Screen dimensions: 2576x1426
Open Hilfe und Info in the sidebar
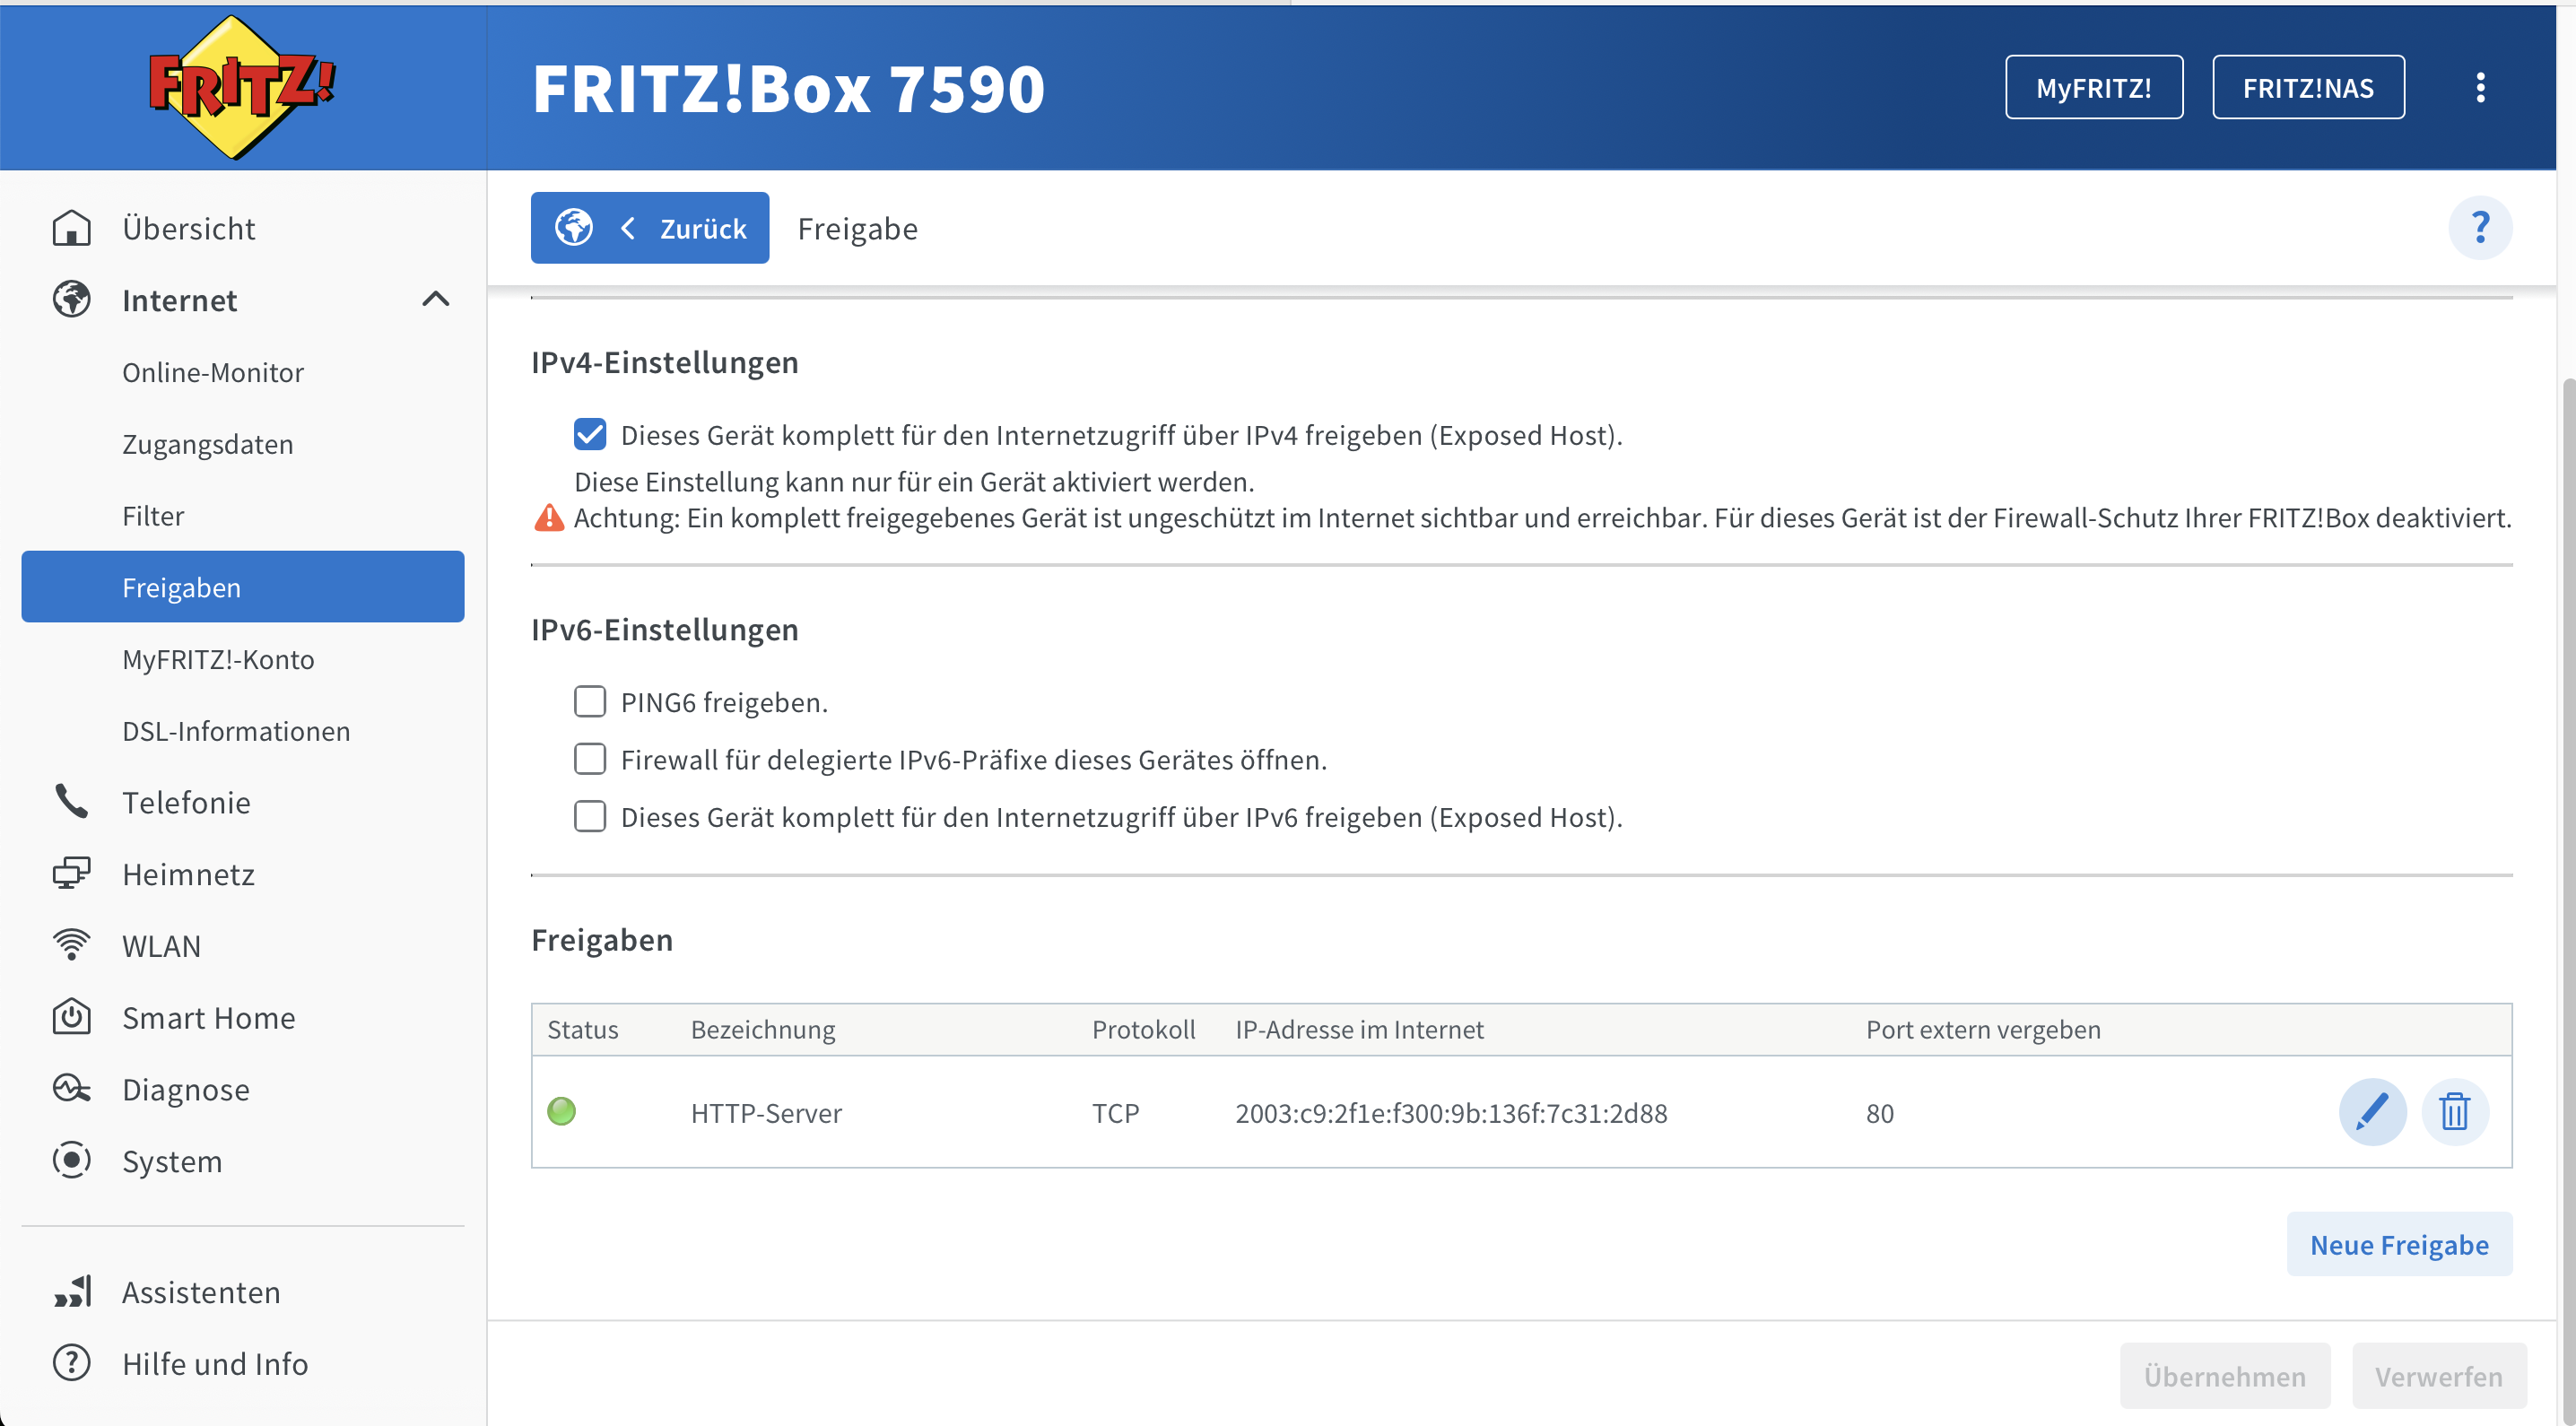[215, 1364]
